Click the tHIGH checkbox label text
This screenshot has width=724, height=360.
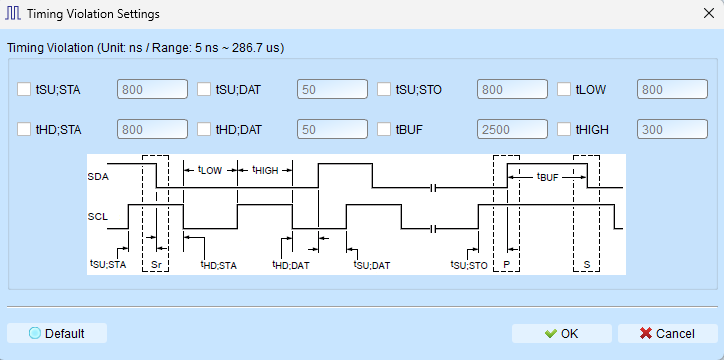(x=592, y=130)
